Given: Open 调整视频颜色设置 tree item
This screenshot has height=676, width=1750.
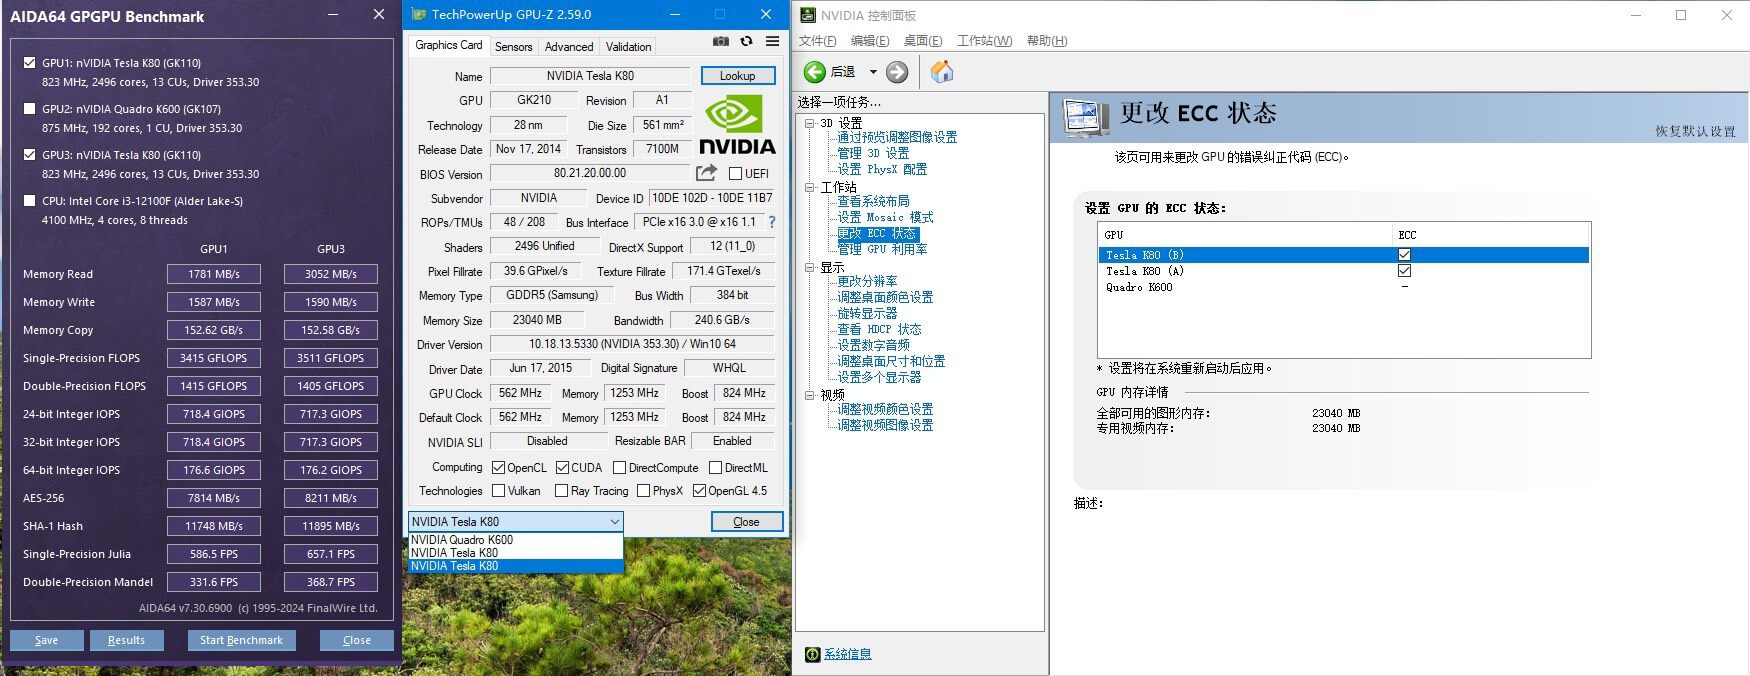Looking at the screenshot, I should (x=885, y=409).
